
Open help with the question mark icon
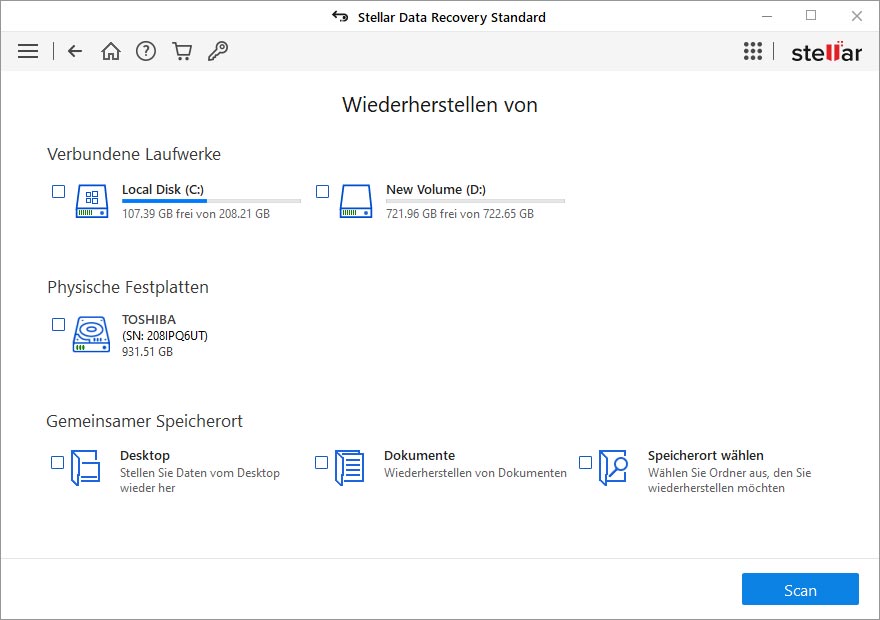[x=146, y=51]
